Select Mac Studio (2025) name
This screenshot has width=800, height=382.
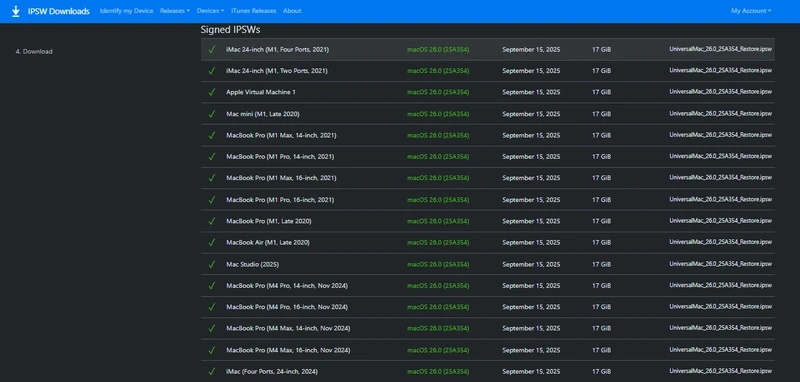(253, 264)
